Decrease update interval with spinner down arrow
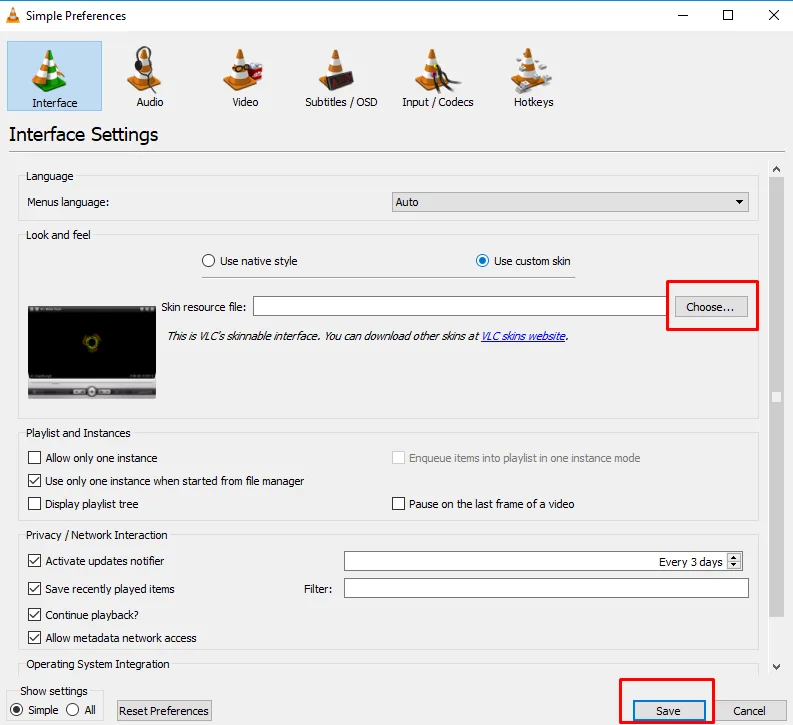The image size is (793, 725). tap(734, 565)
